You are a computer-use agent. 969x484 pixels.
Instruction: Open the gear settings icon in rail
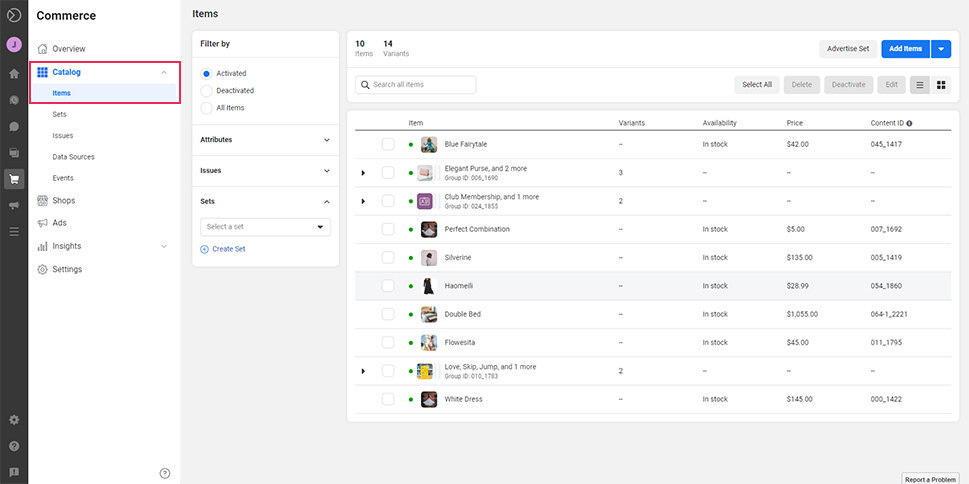point(14,420)
